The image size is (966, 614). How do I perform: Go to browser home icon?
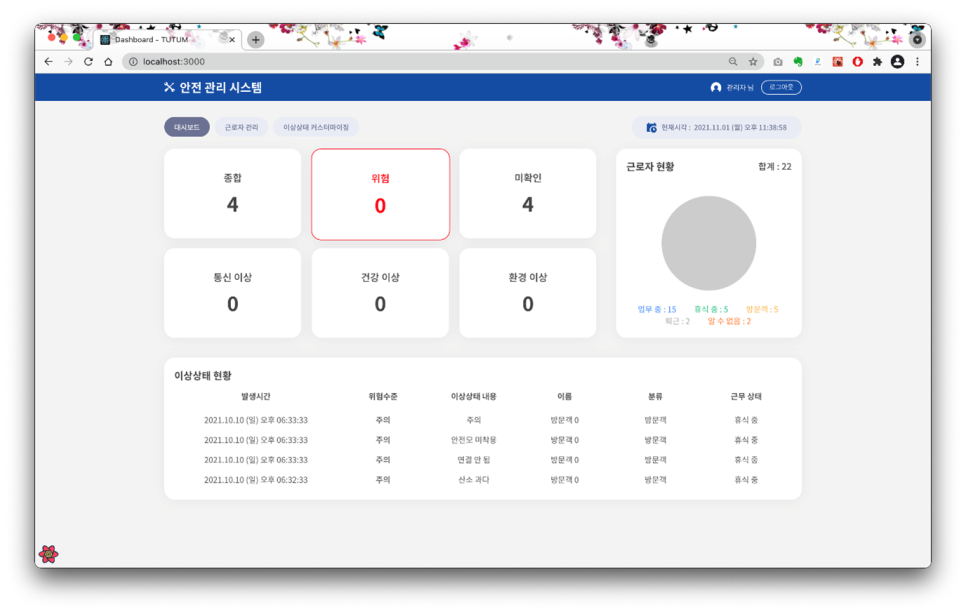(108, 62)
